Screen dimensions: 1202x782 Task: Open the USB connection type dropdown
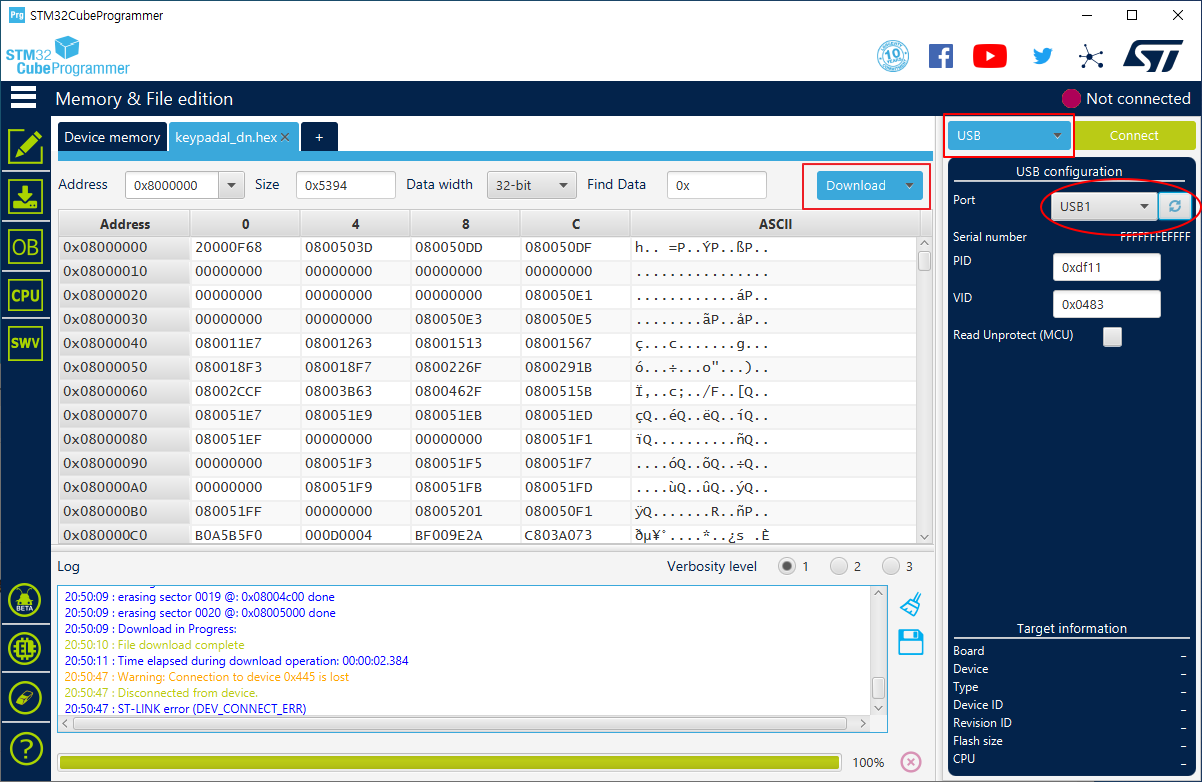(x=1009, y=135)
